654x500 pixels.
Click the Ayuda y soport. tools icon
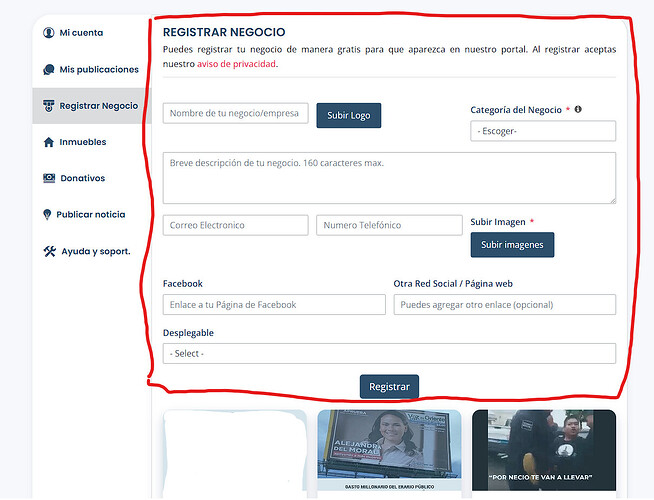pyautogui.click(x=49, y=251)
